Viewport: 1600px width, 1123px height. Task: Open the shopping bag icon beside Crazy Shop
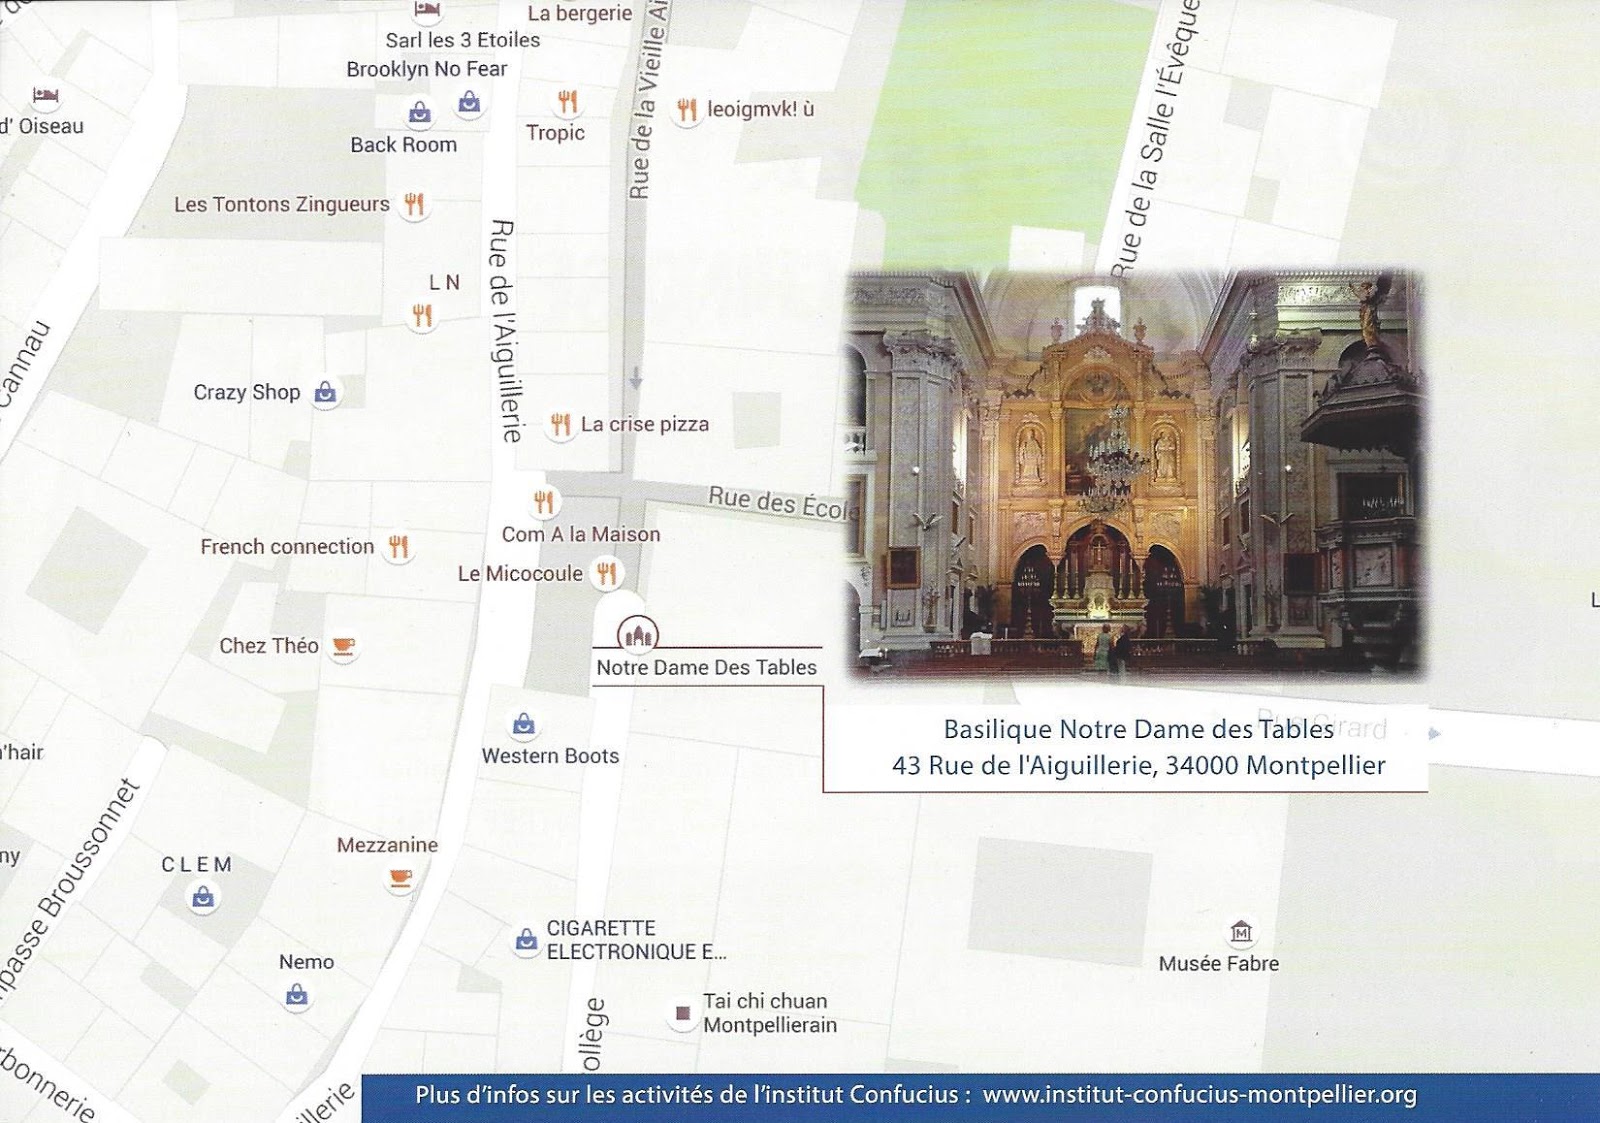pyautogui.click(x=325, y=392)
